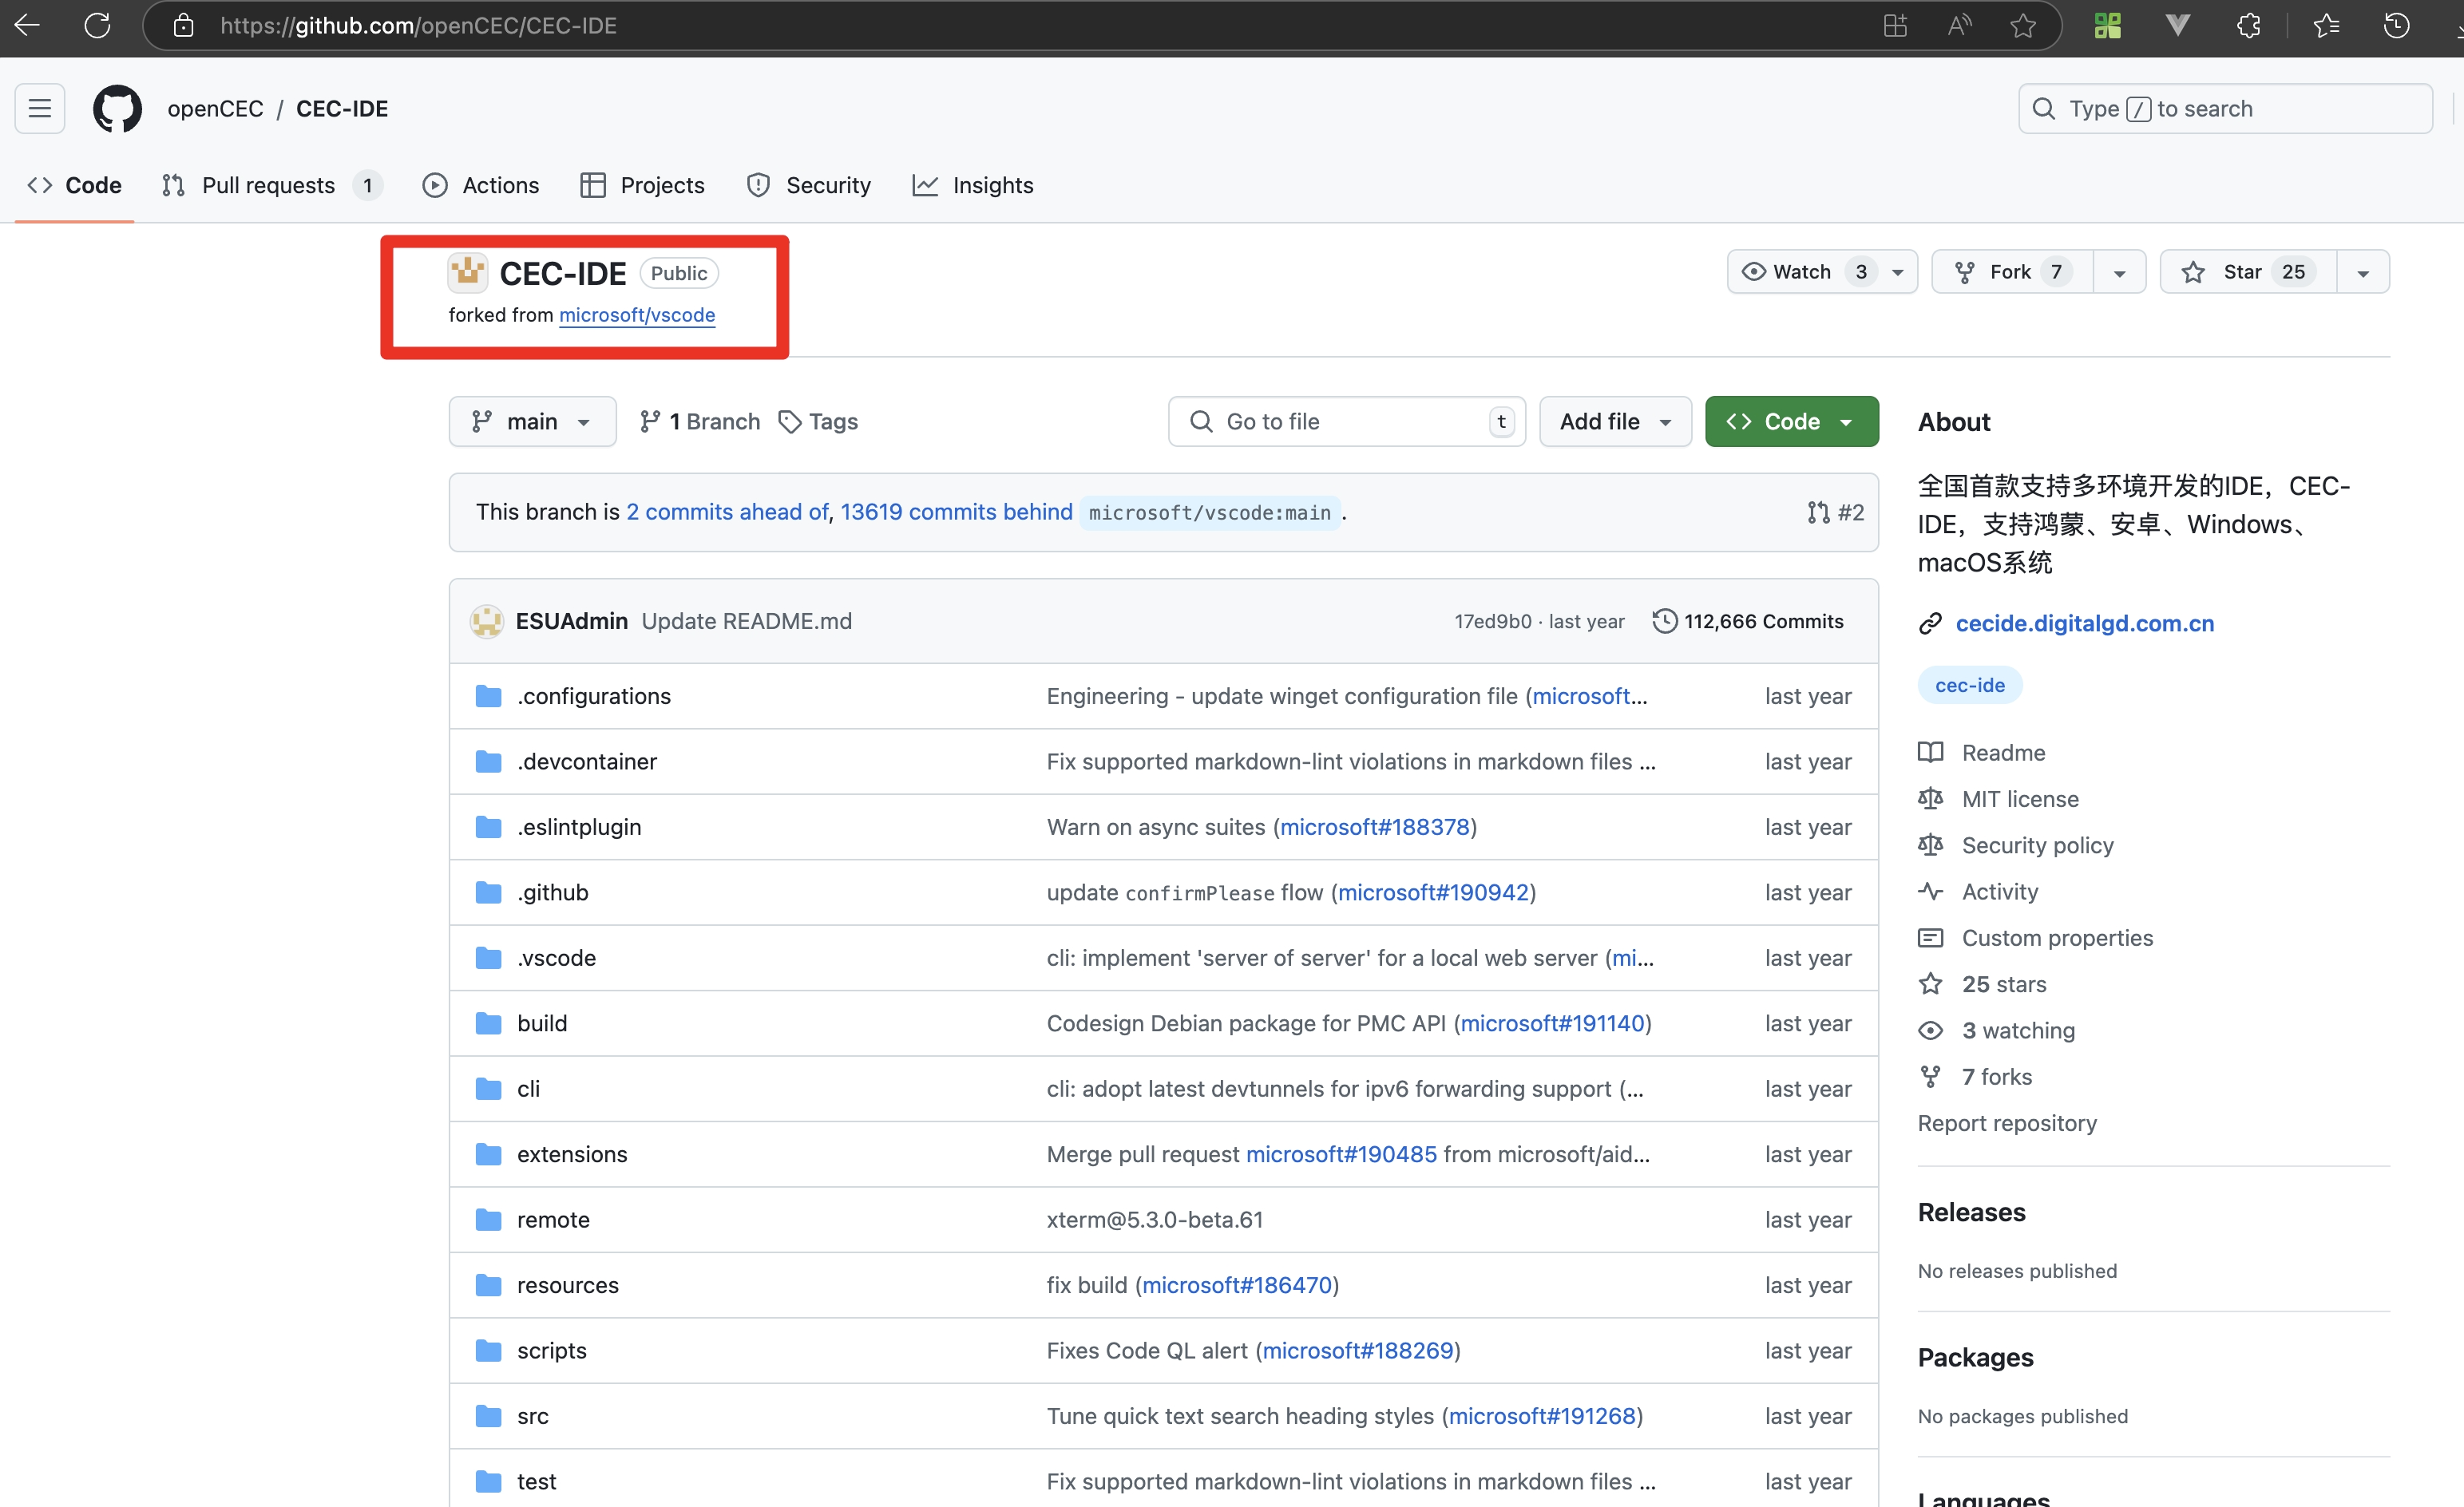Viewport: 2464px width, 1507px height.
Task: Go to GitHub home via Octocat logo
Action: (117, 108)
